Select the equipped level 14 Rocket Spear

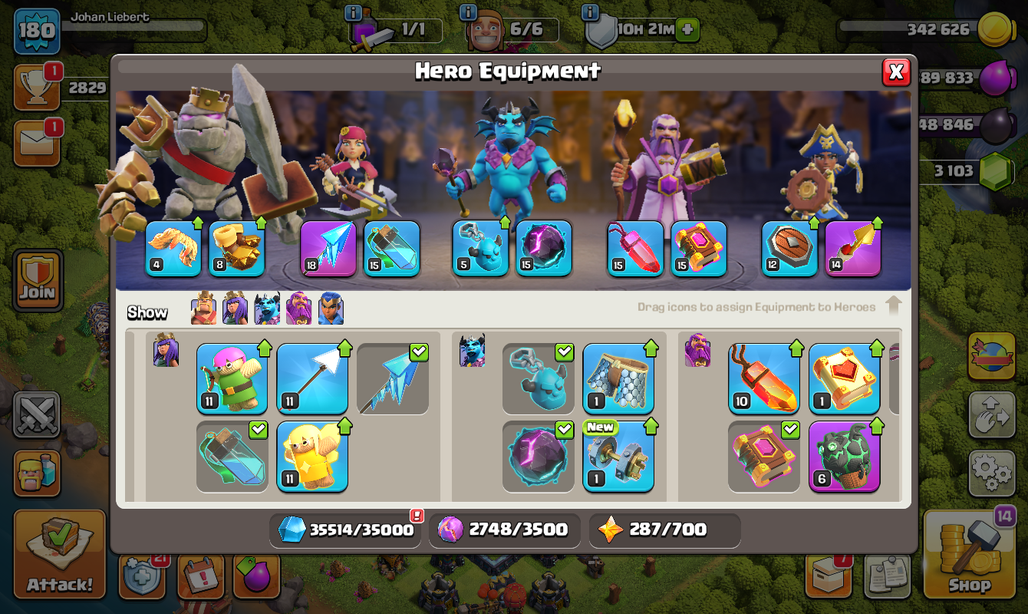tap(852, 248)
